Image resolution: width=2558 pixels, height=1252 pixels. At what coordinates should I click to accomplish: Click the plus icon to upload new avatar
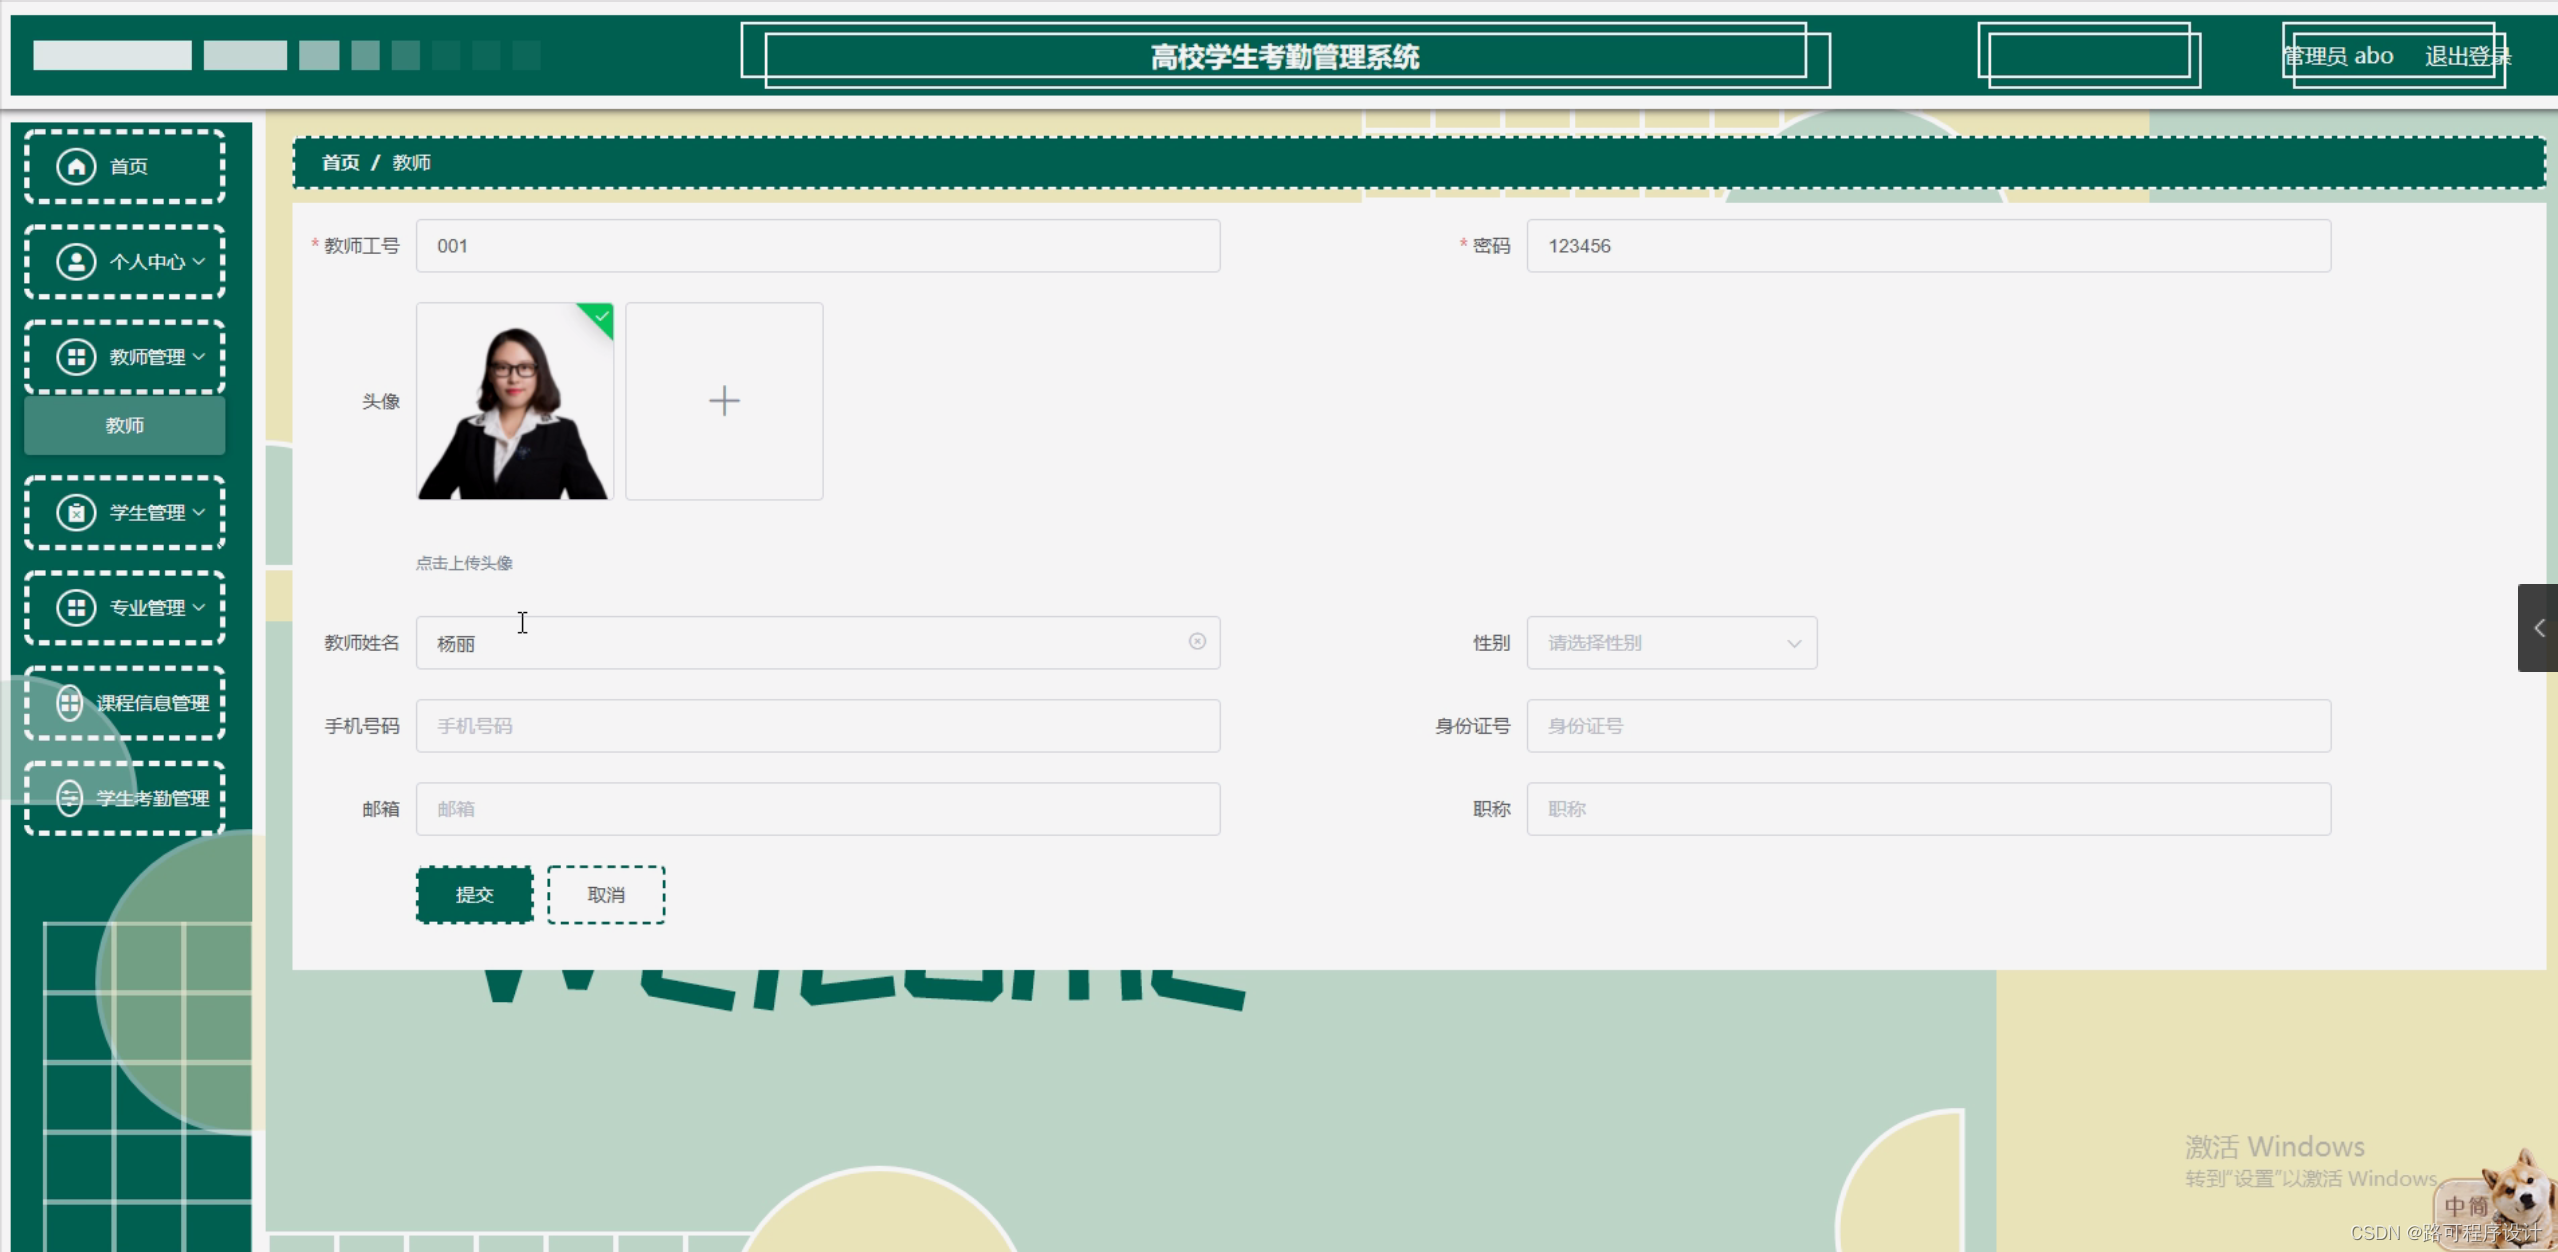tap(723, 400)
